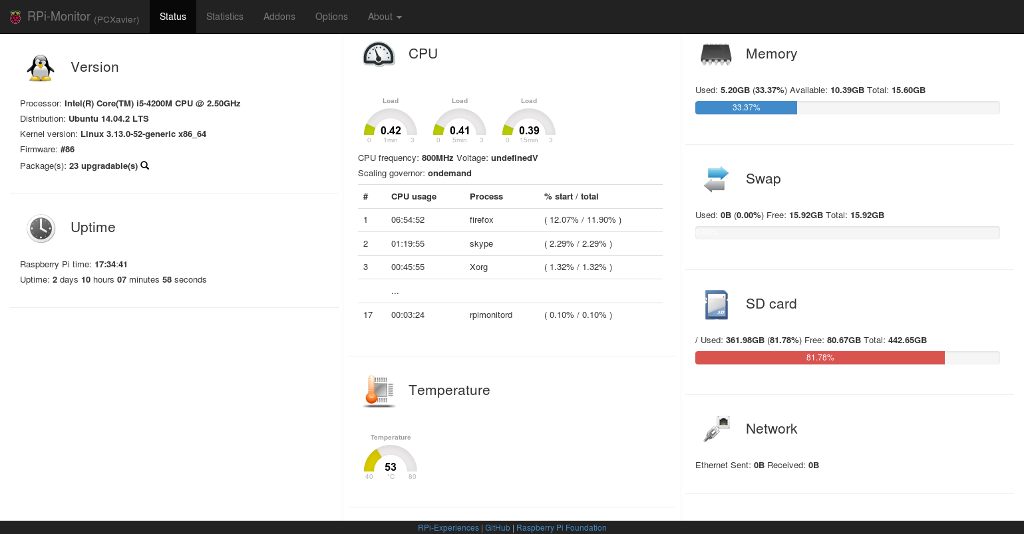Screen dimensions: 1024x534
Task: Click the ellipsis row in process table
Action: point(510,291)
